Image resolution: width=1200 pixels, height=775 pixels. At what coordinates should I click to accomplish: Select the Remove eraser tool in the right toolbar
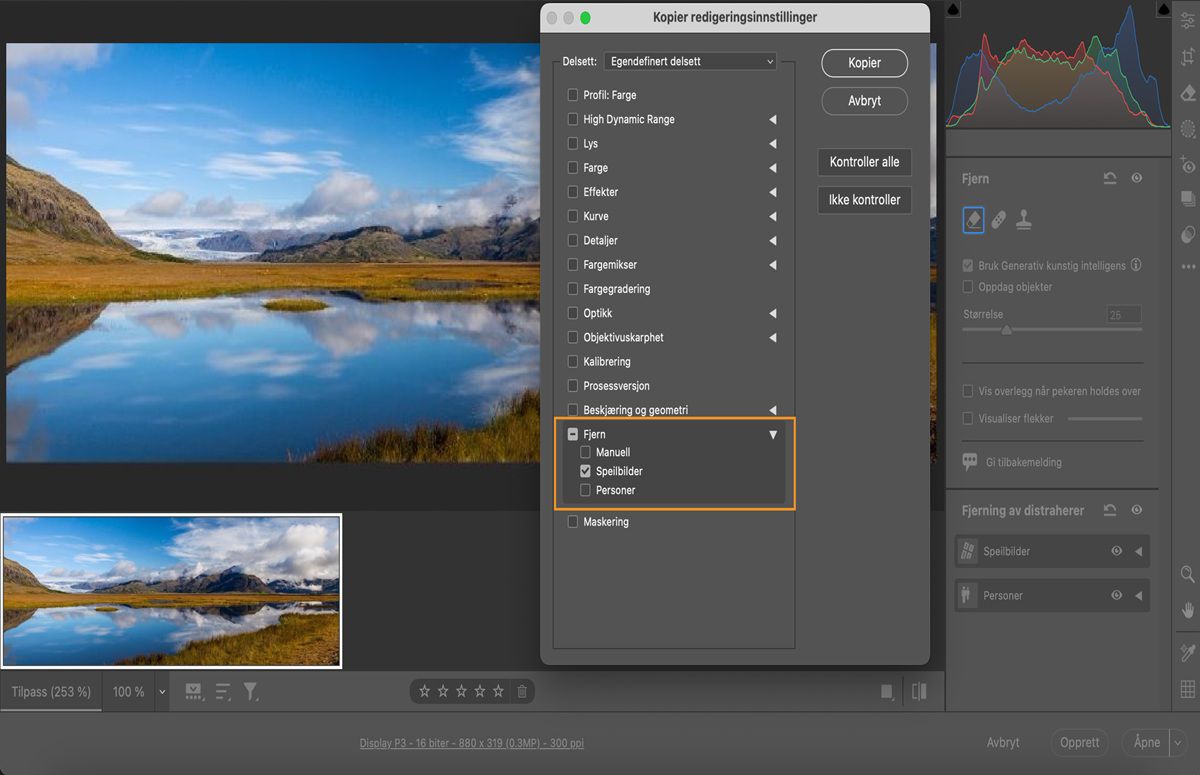[1188, 93]
